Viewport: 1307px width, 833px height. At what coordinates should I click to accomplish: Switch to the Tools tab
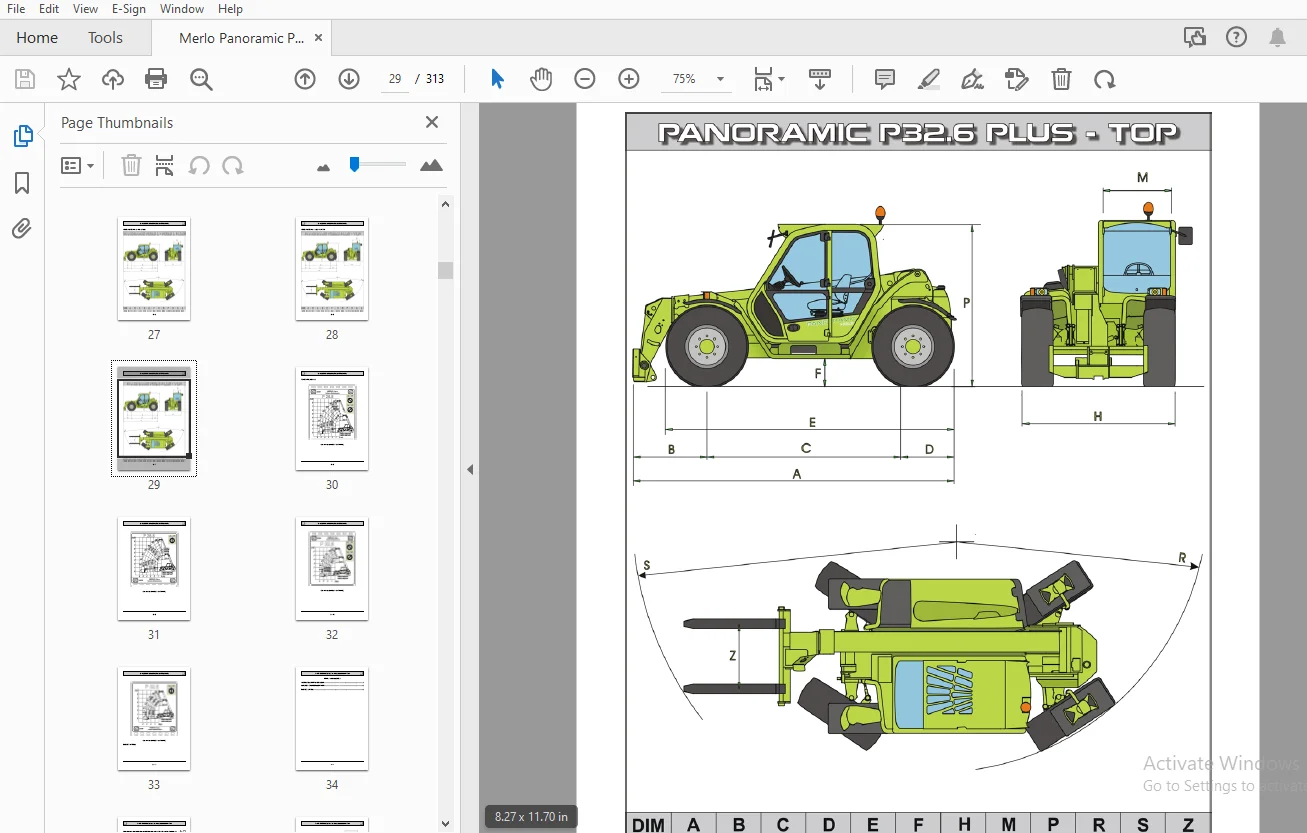point(105,38)
